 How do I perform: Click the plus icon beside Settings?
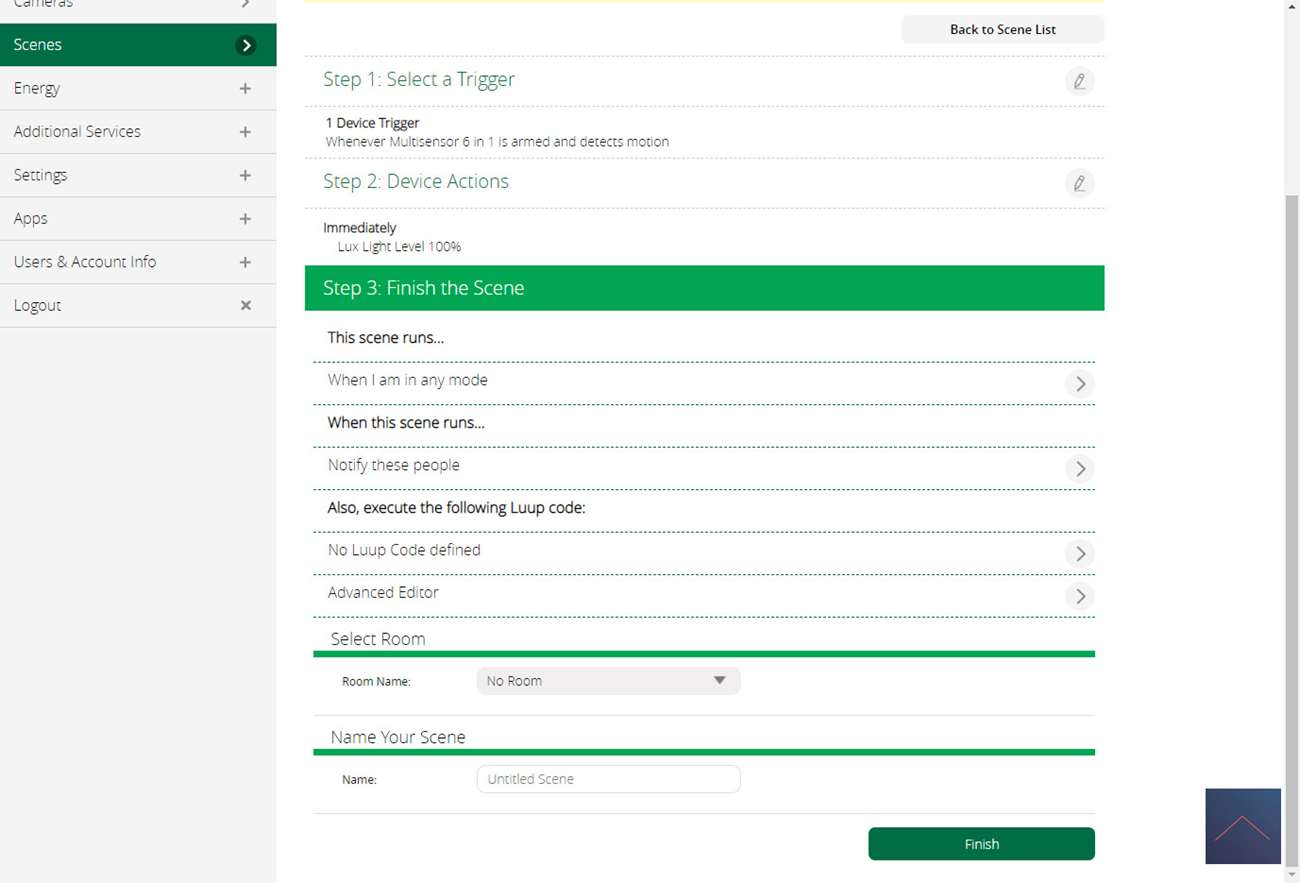tap(245, 175)
